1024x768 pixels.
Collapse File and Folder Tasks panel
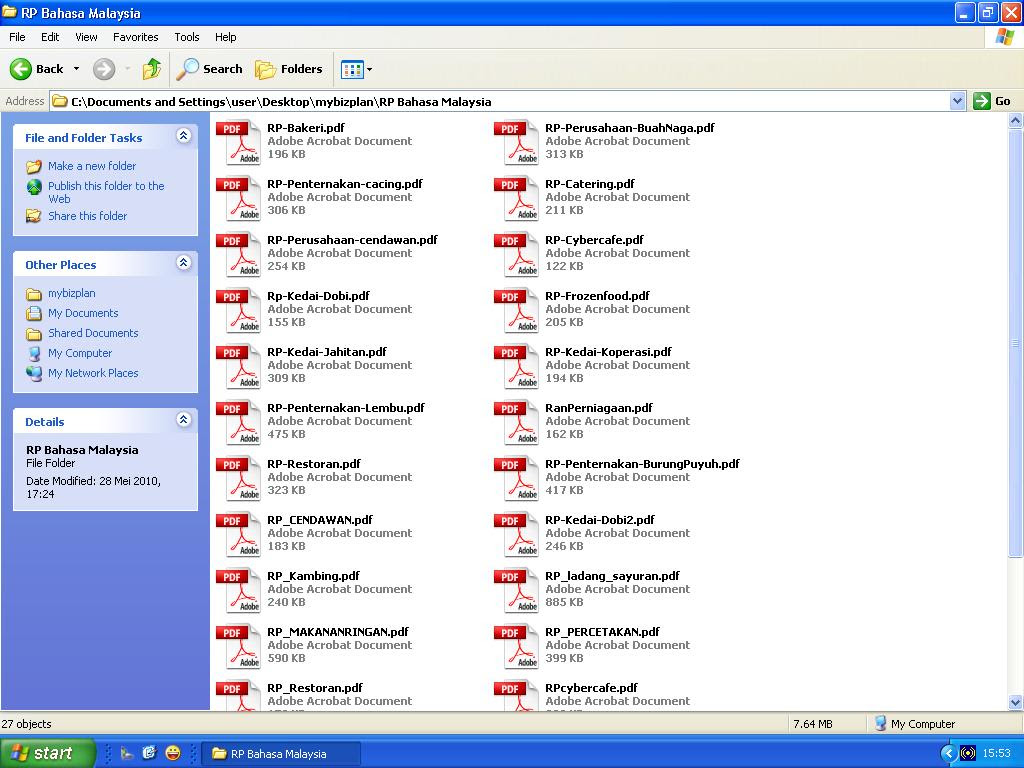click(184, 136)
